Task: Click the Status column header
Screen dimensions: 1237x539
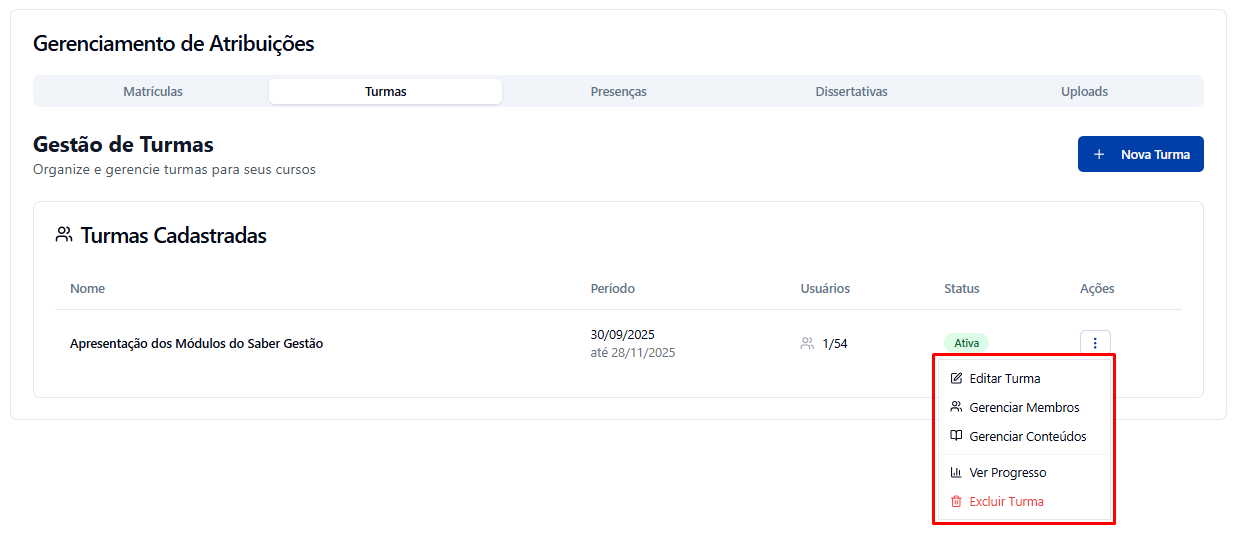Action: click(961, 288)
